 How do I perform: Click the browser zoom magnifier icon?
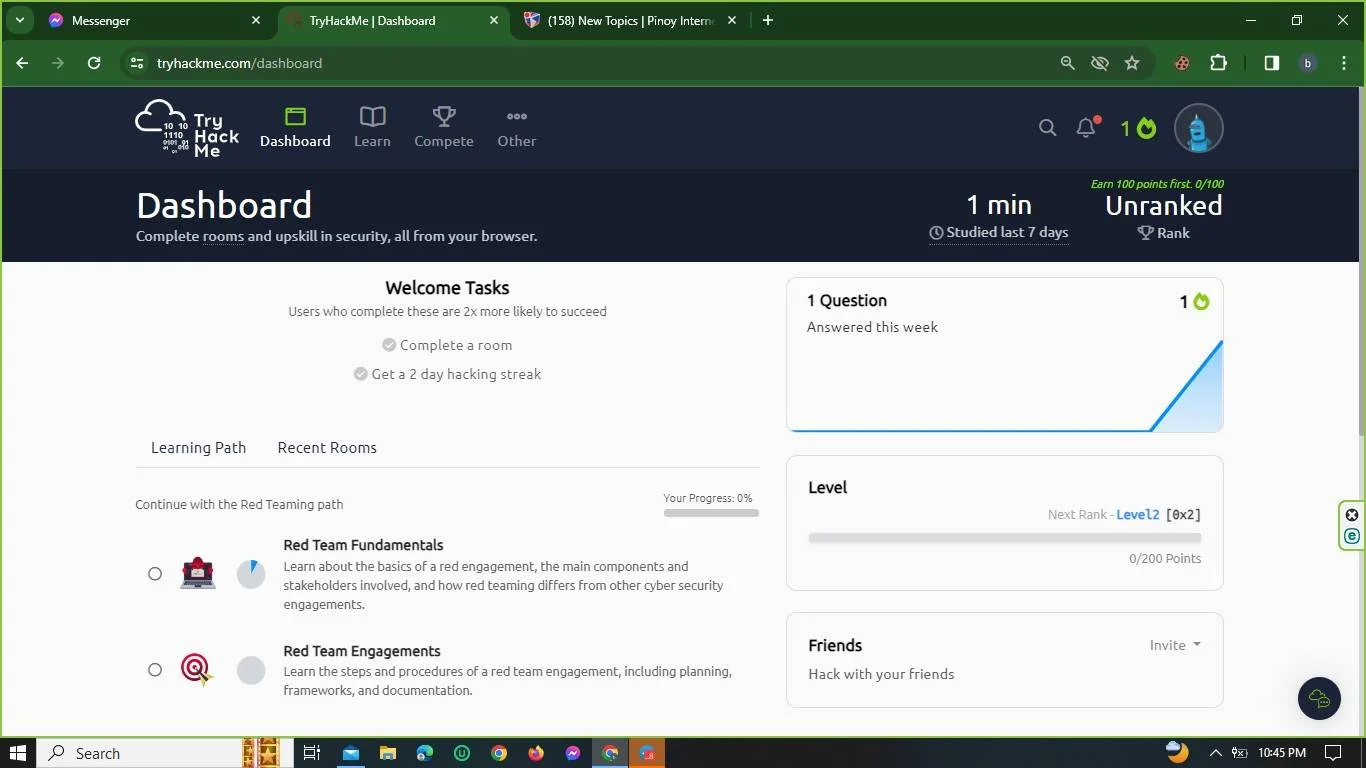coord(1067,63)
